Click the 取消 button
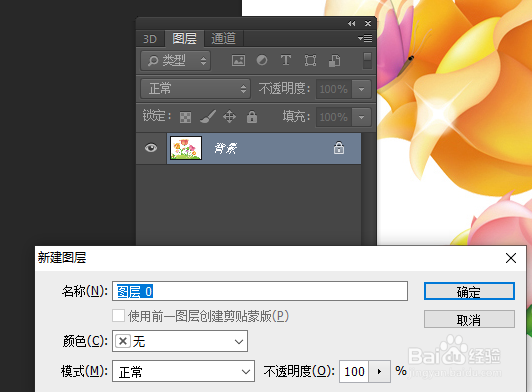 469,319
